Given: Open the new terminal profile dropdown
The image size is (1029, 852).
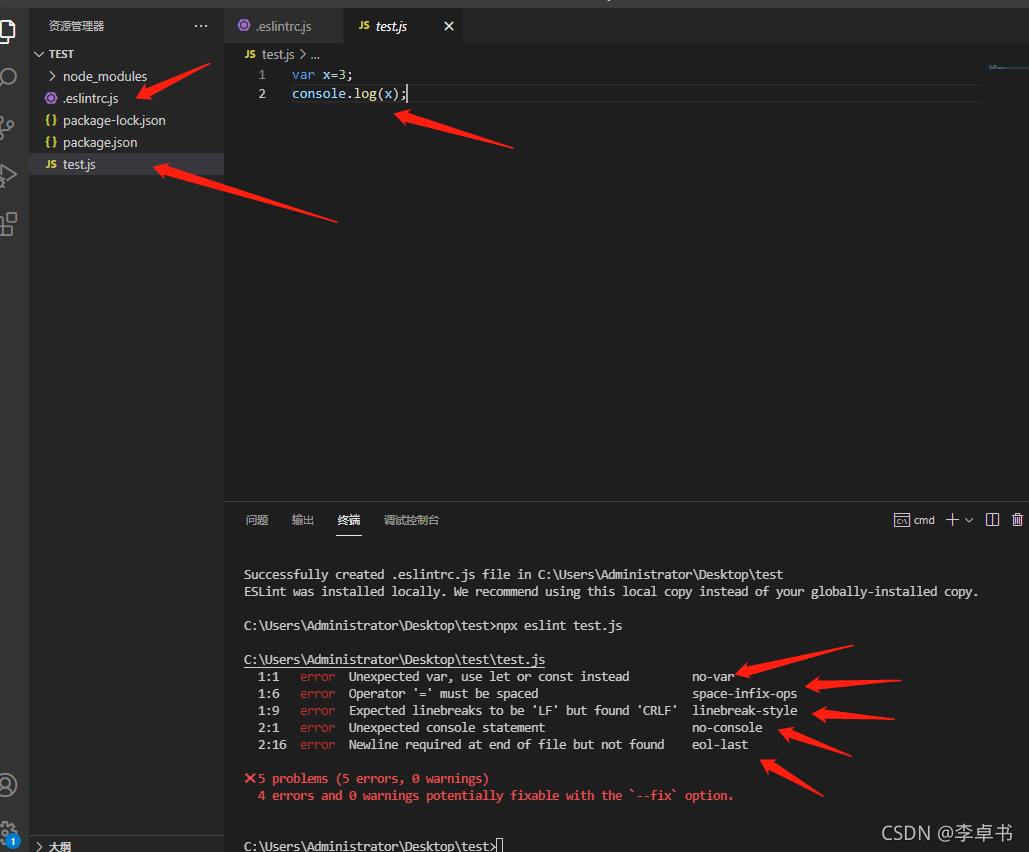Looking at the screenshot, I should pyautogui.click(x=969, y=521).
